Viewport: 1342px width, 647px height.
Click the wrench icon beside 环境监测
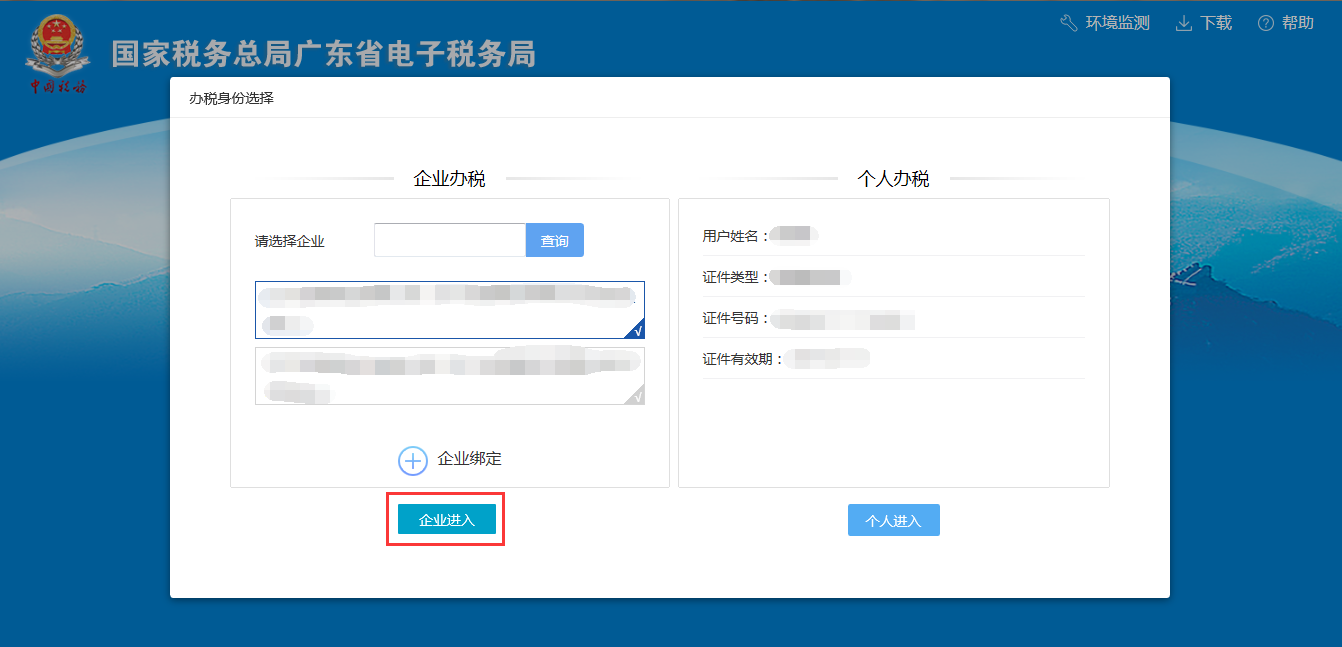coord(1067,22)
